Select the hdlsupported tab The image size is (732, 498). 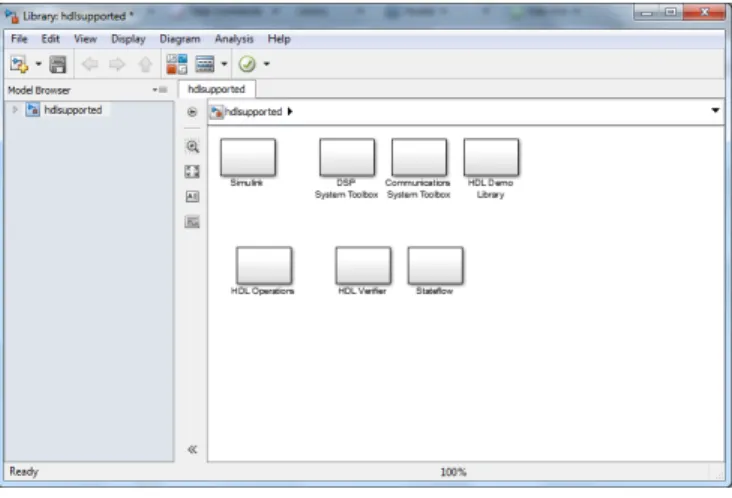[x=216, y=89]
